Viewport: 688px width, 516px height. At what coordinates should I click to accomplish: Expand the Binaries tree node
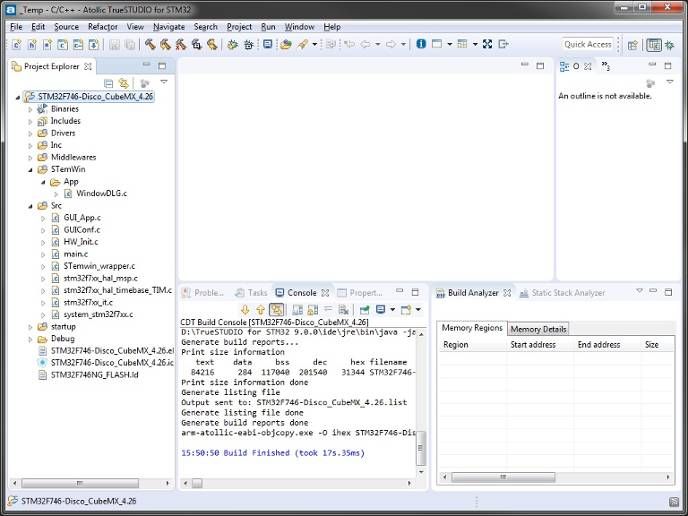[30, 109]
